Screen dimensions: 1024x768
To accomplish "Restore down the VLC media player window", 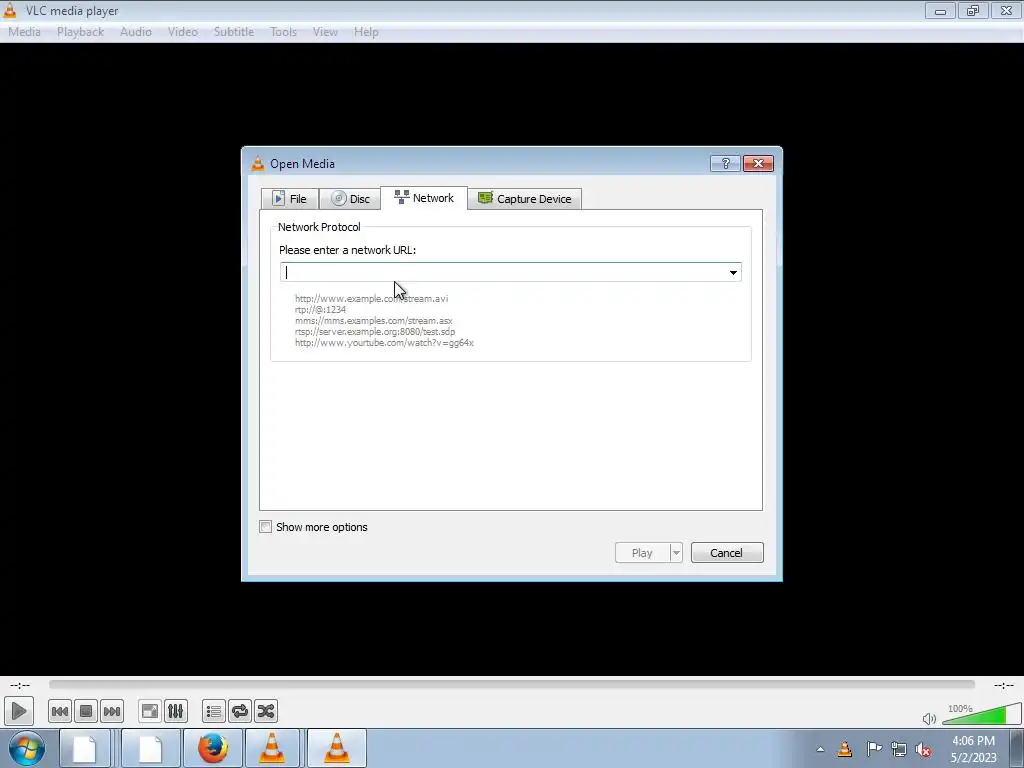I will (x=972, y=10).
